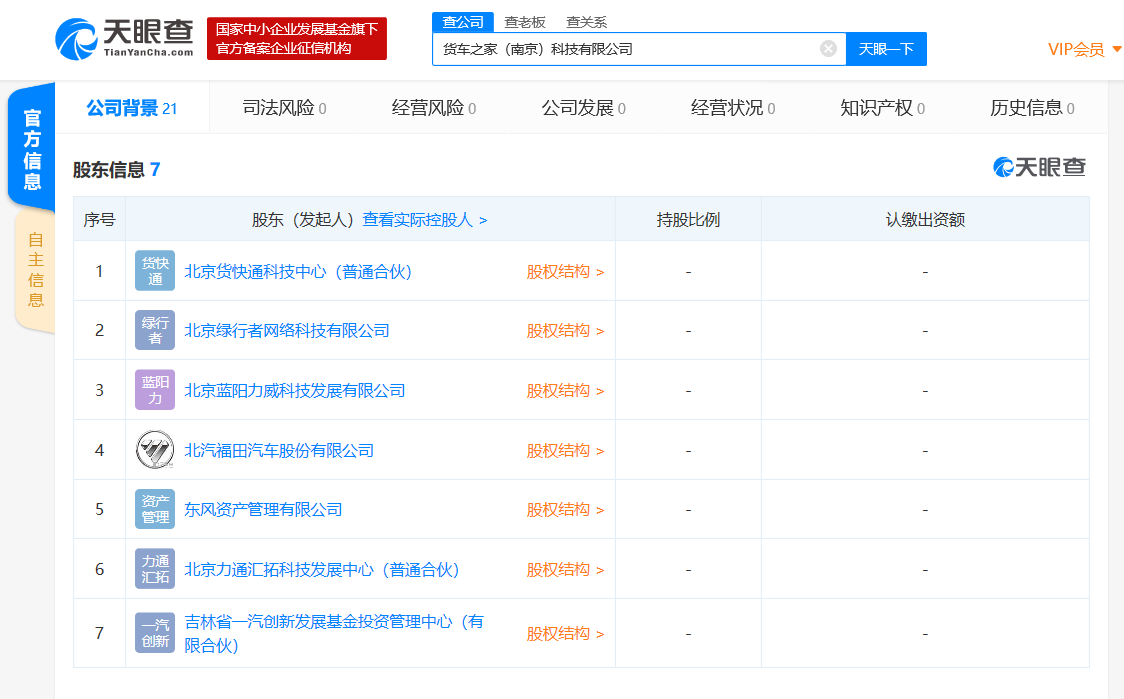Click the 天眼一下 search button
The height and width of the screenshot is (699, 1124).
[x=886, y=49]
